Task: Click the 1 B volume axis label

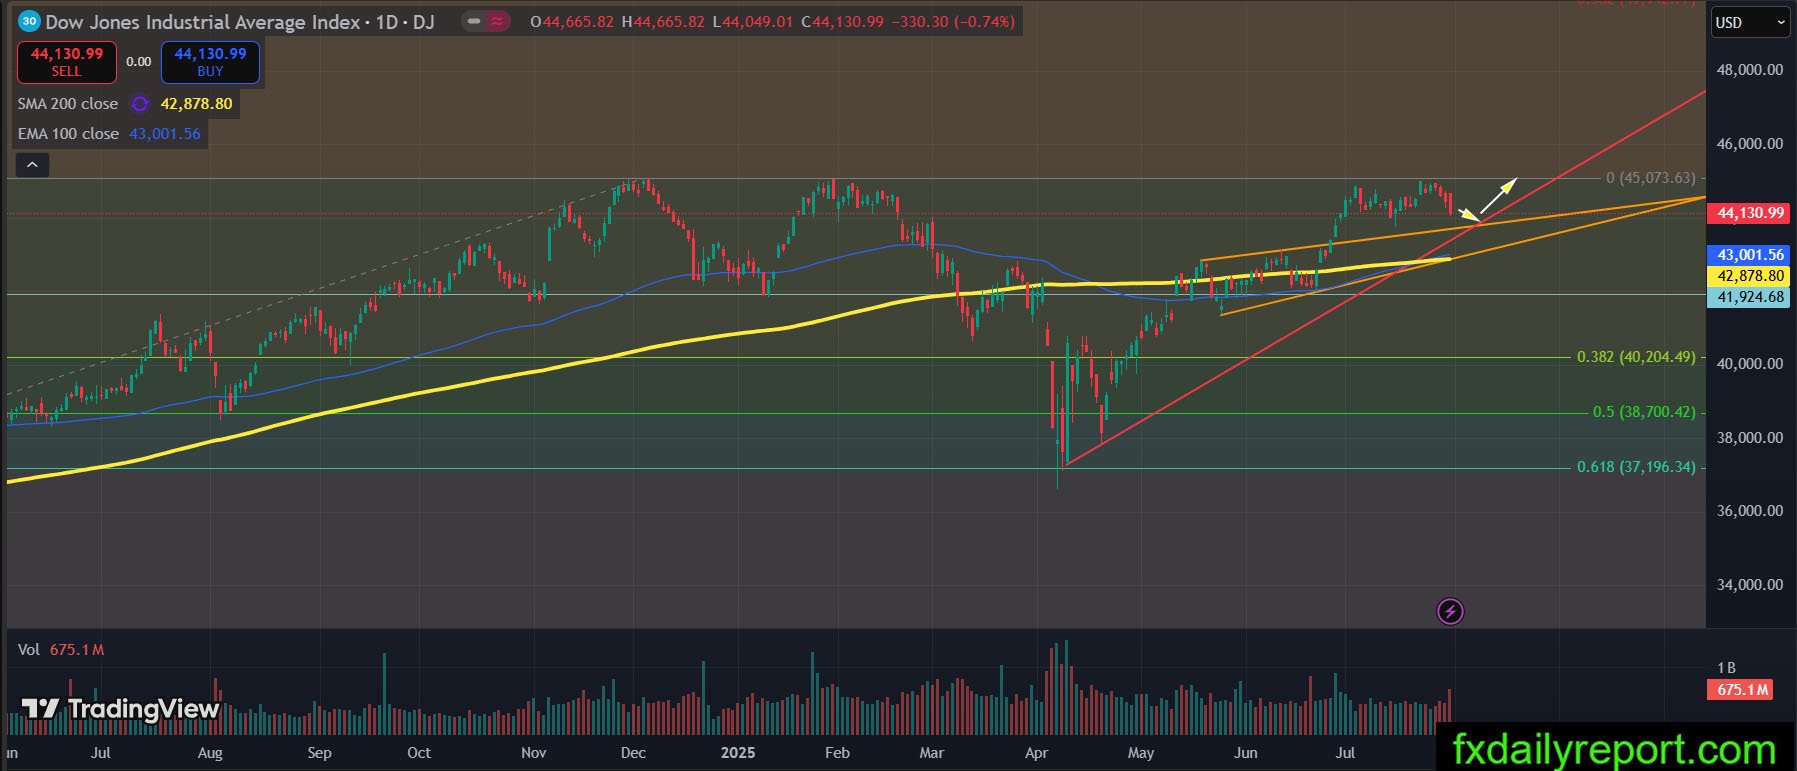Action: [x=1726, y=668]
